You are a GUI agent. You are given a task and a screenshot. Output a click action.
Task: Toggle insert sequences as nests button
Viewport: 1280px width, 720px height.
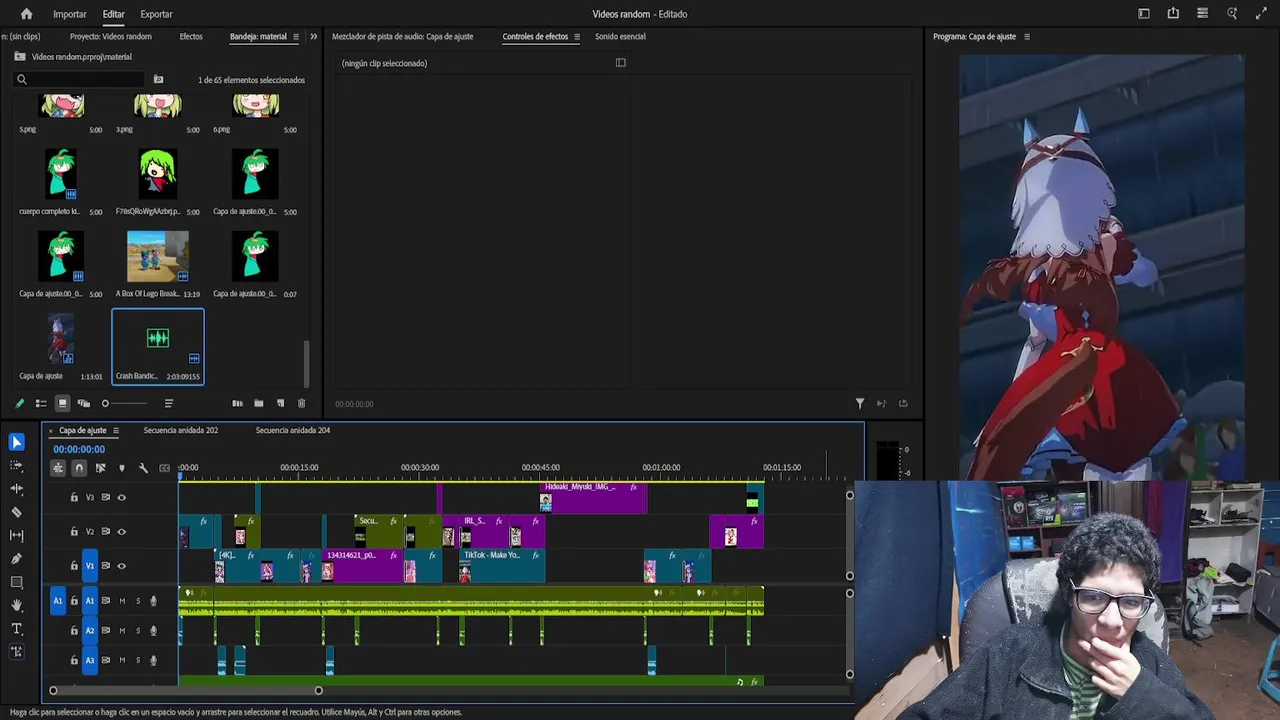pos(58,468)
